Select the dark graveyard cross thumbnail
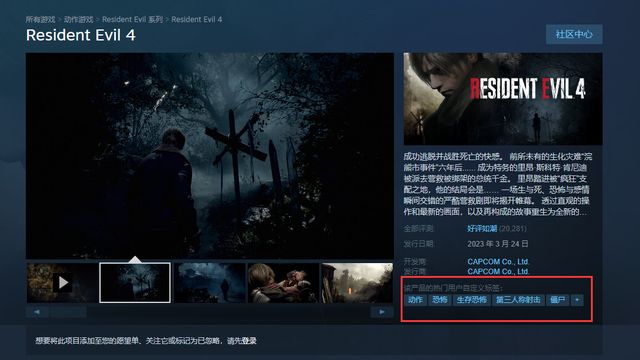Viewport: 640px width, 360px height. tap(135, 282)
